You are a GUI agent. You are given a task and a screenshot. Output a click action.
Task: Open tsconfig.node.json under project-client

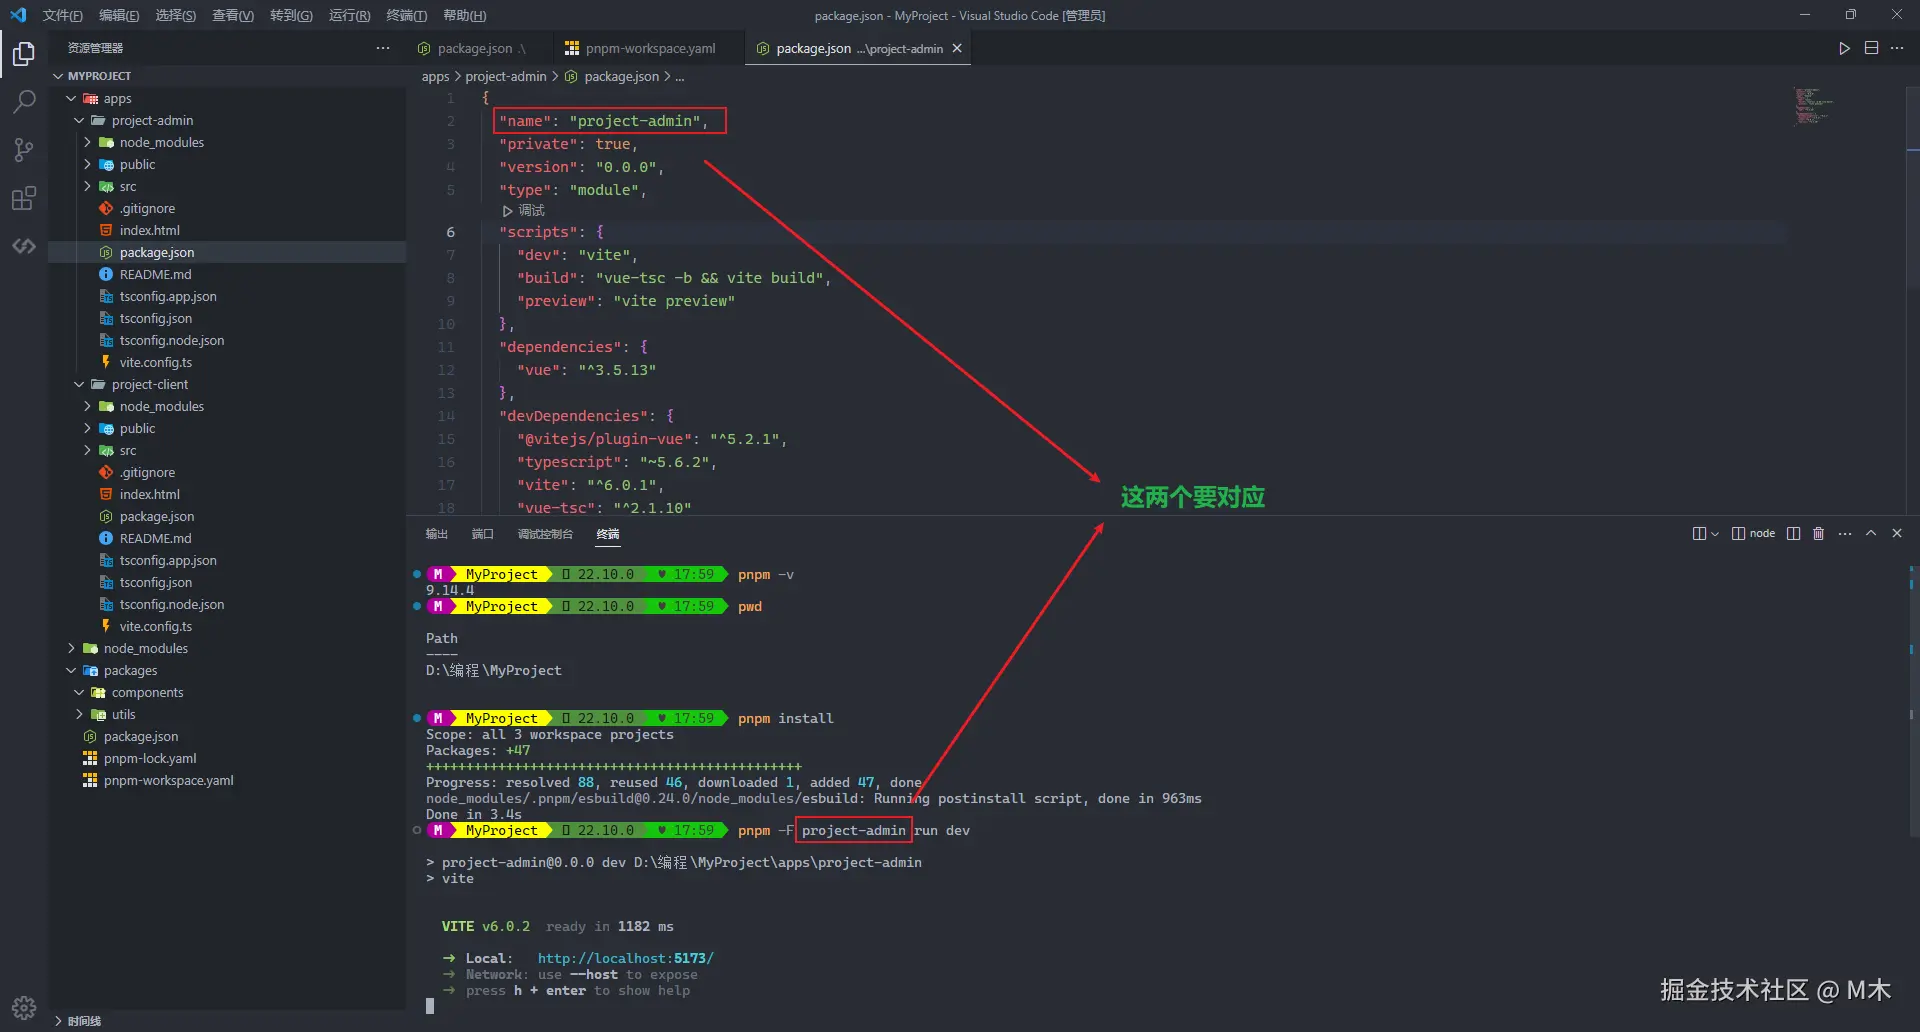171,604
